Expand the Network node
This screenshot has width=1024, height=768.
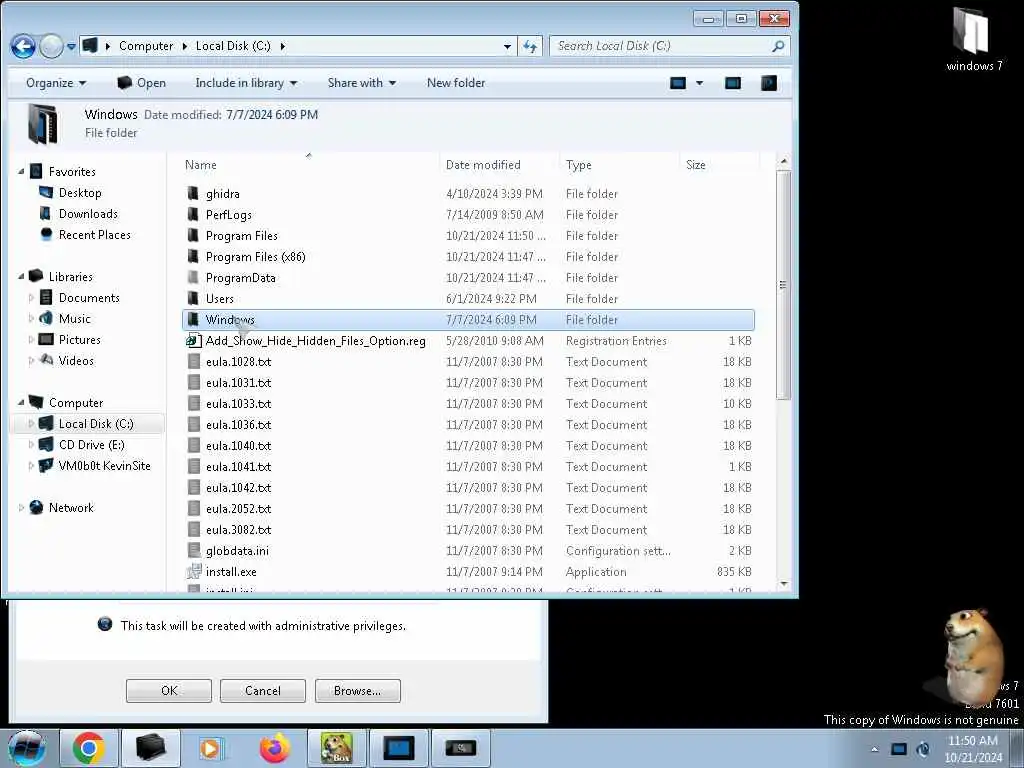click(x=22, y=507)
